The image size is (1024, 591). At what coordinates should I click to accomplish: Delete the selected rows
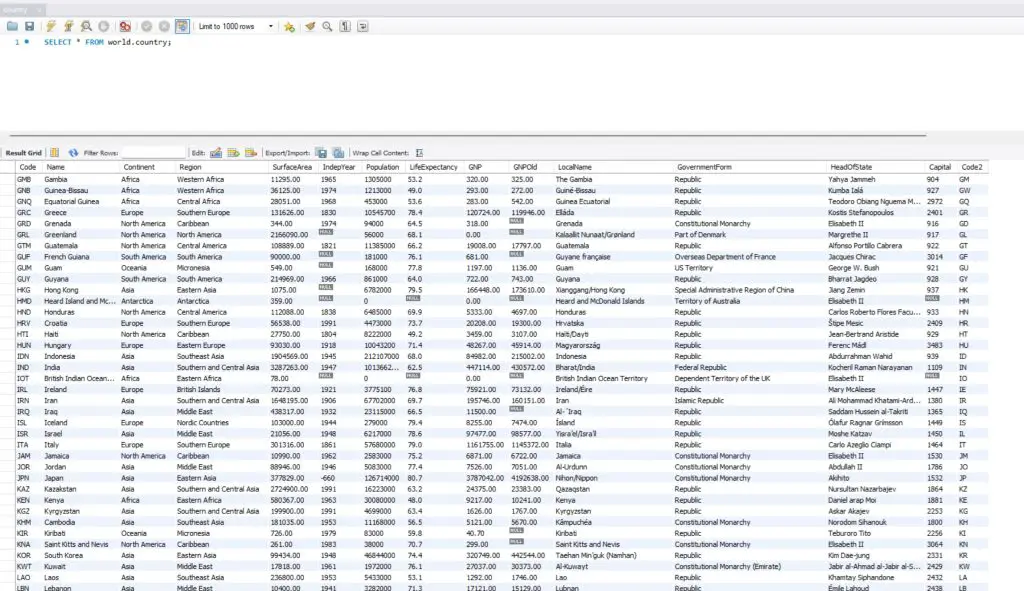[x=251, y=153]
